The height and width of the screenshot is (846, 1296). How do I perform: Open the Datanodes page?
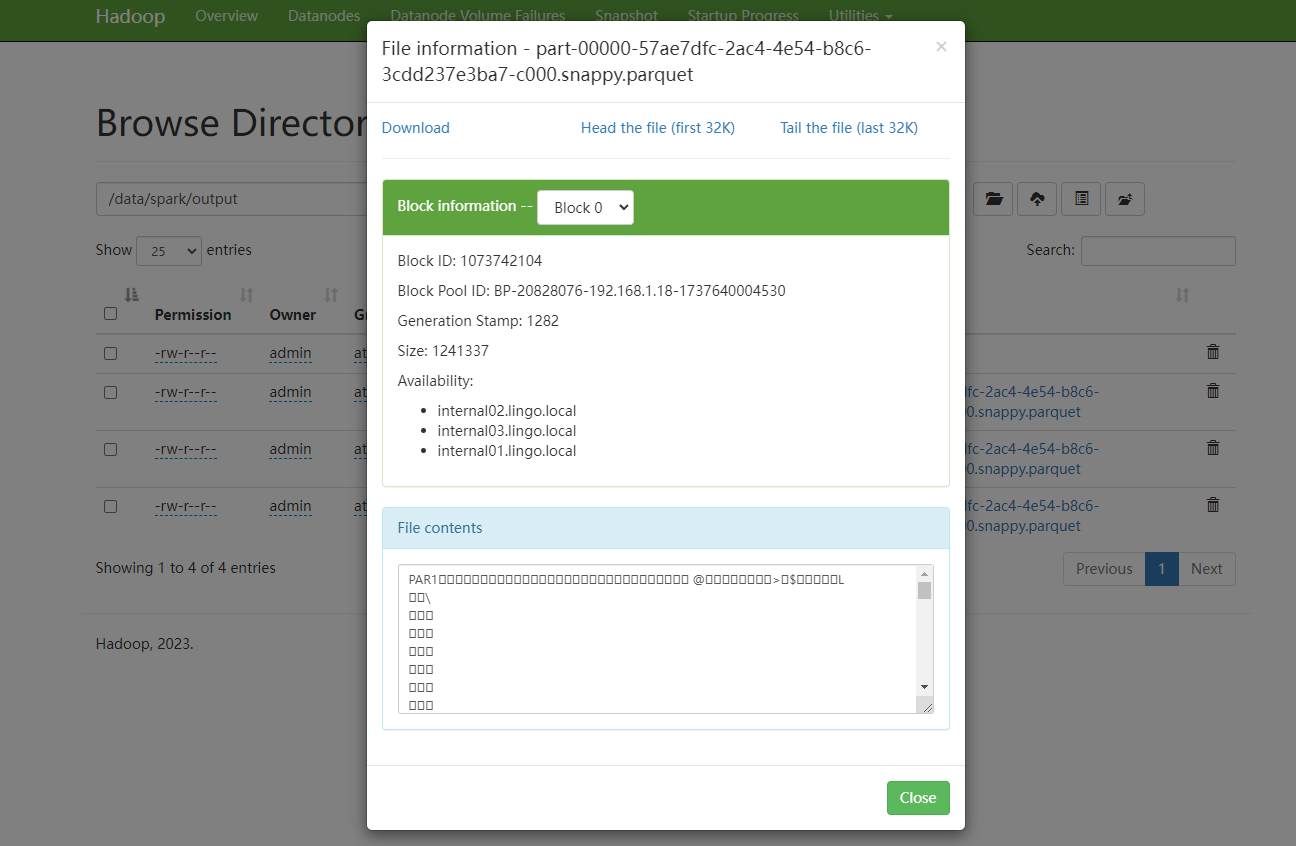tap(324, 16)
